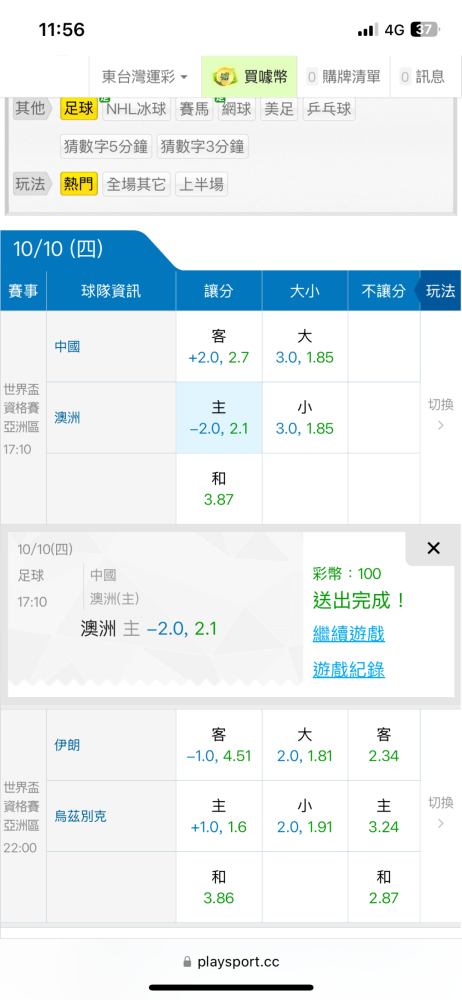Pick 客 +2.0, 2.7 handicap for 中國
Viewport: 462px width, 1000px height.
point(219,347)
